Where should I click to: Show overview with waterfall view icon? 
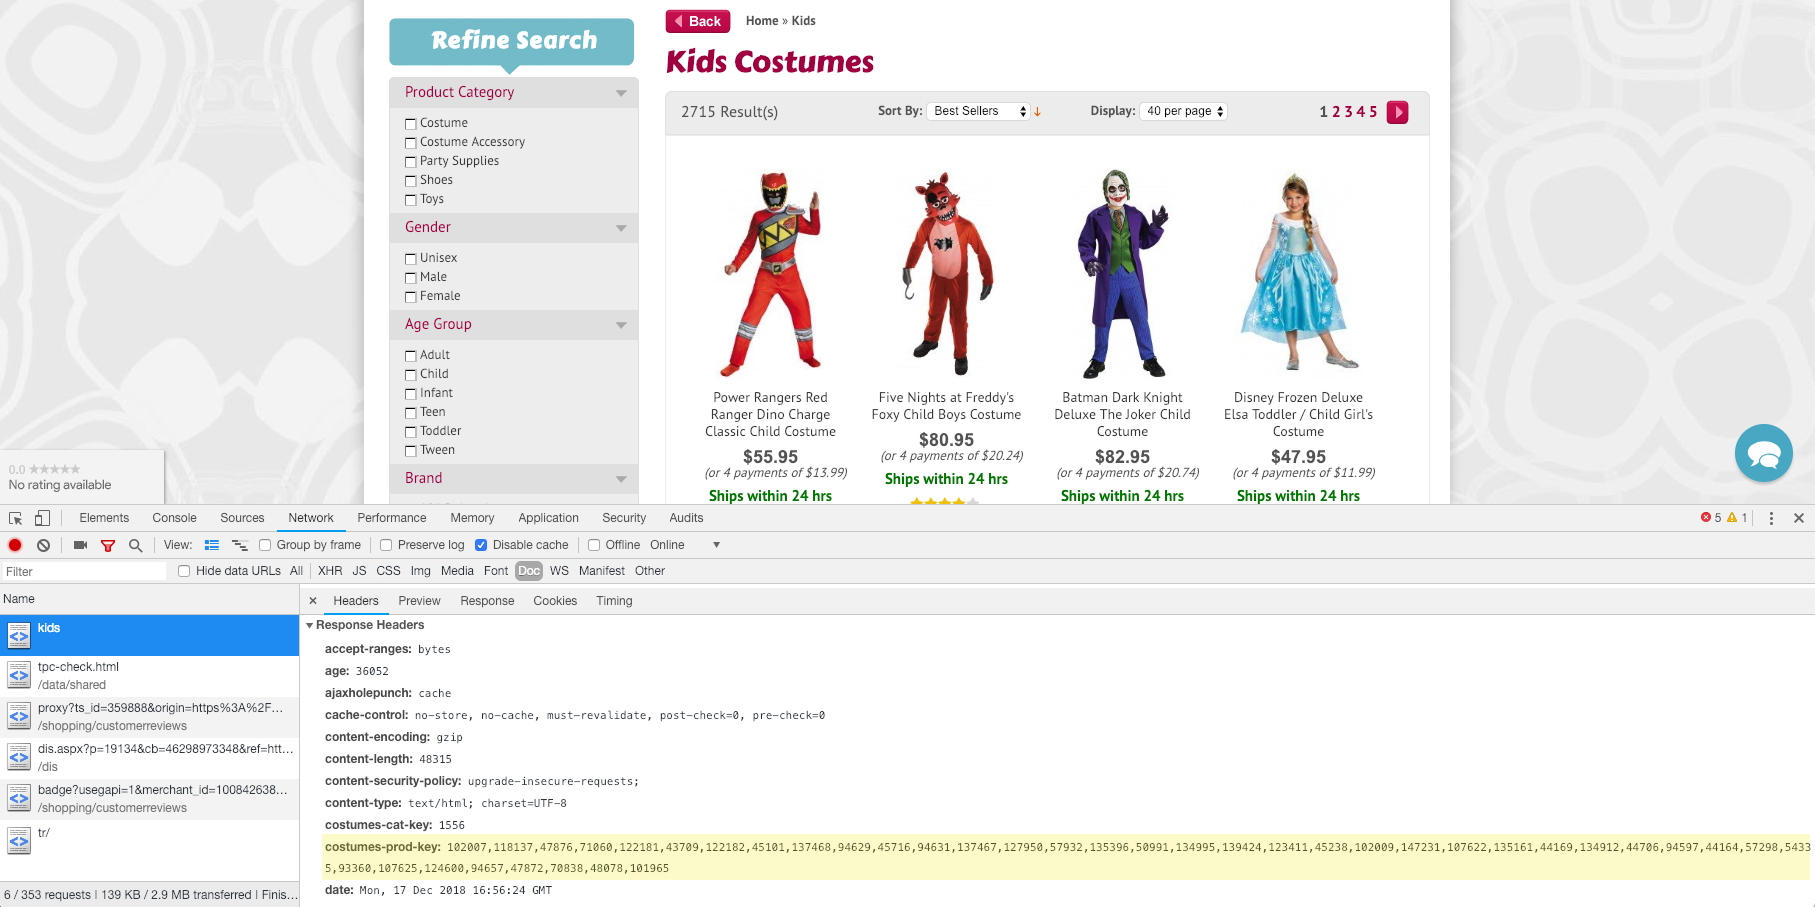(240, 545)
